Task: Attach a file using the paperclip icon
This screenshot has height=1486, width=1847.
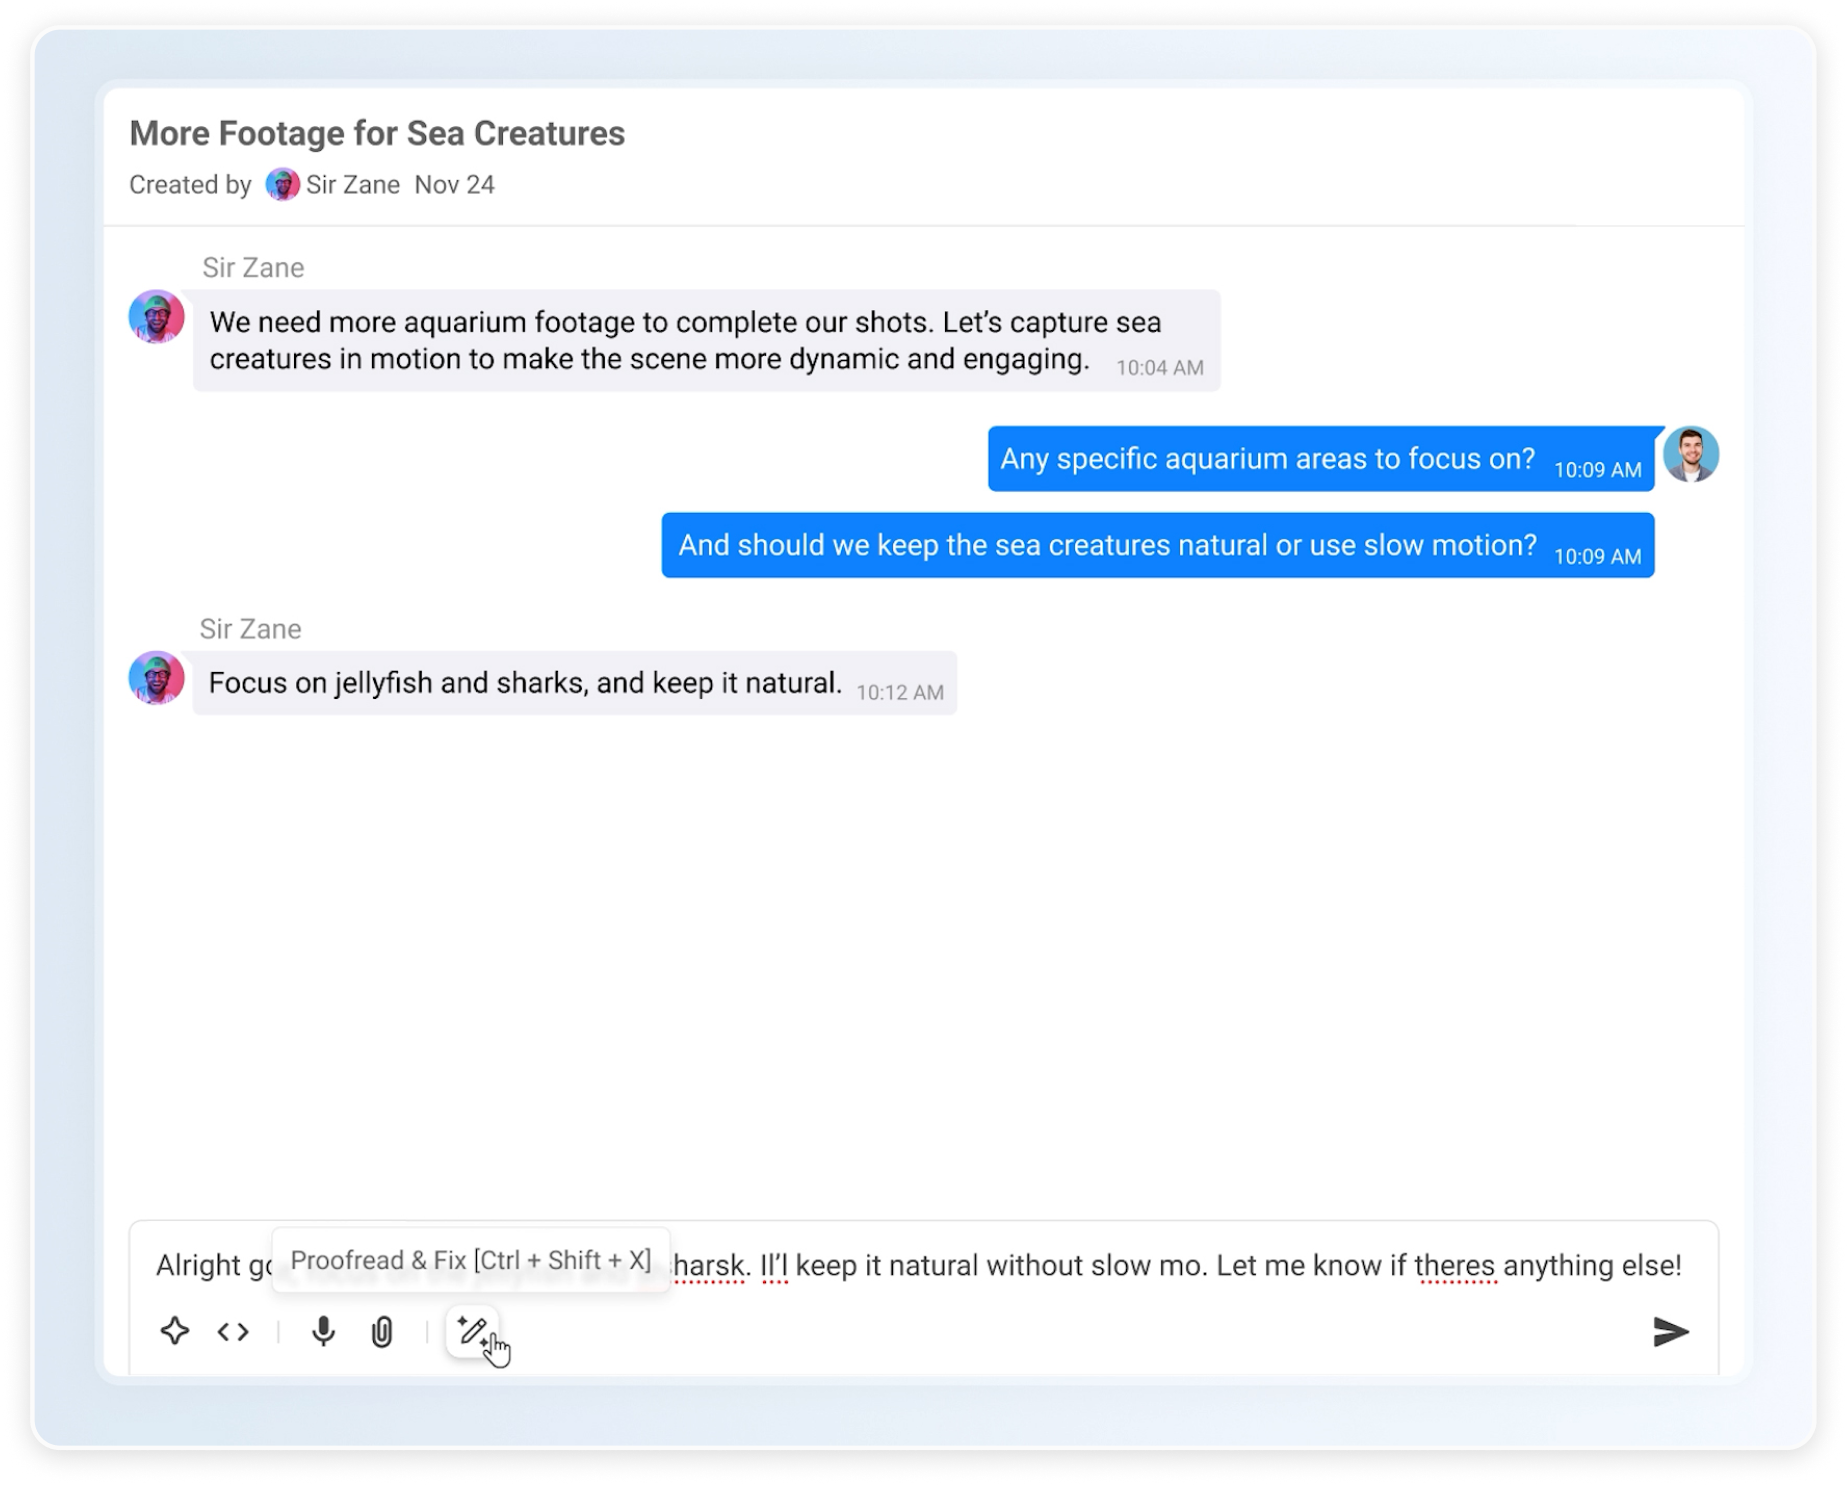Action: click(382, 1332)
